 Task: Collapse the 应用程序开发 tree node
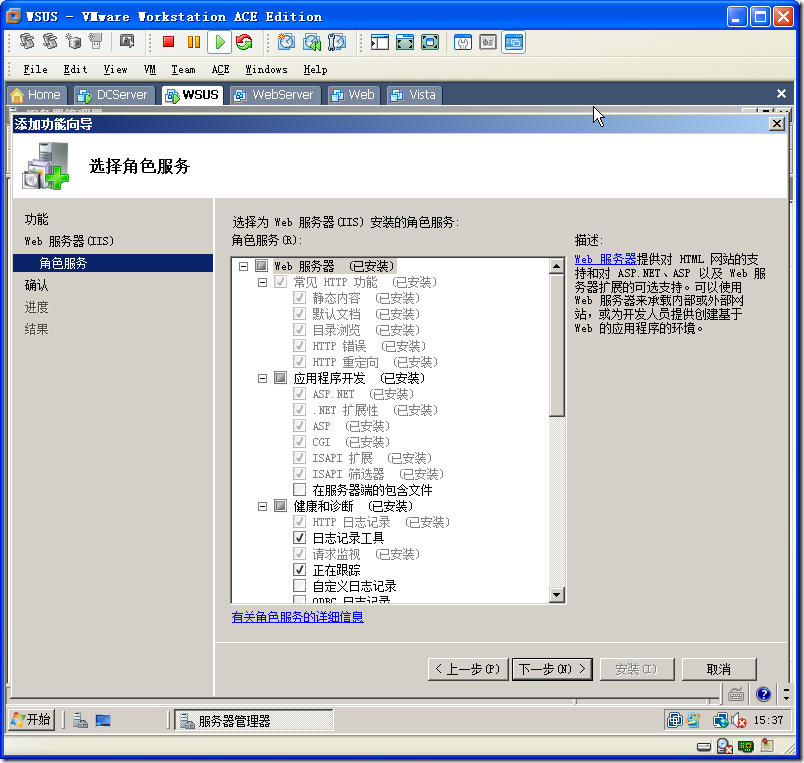[262, 378]
